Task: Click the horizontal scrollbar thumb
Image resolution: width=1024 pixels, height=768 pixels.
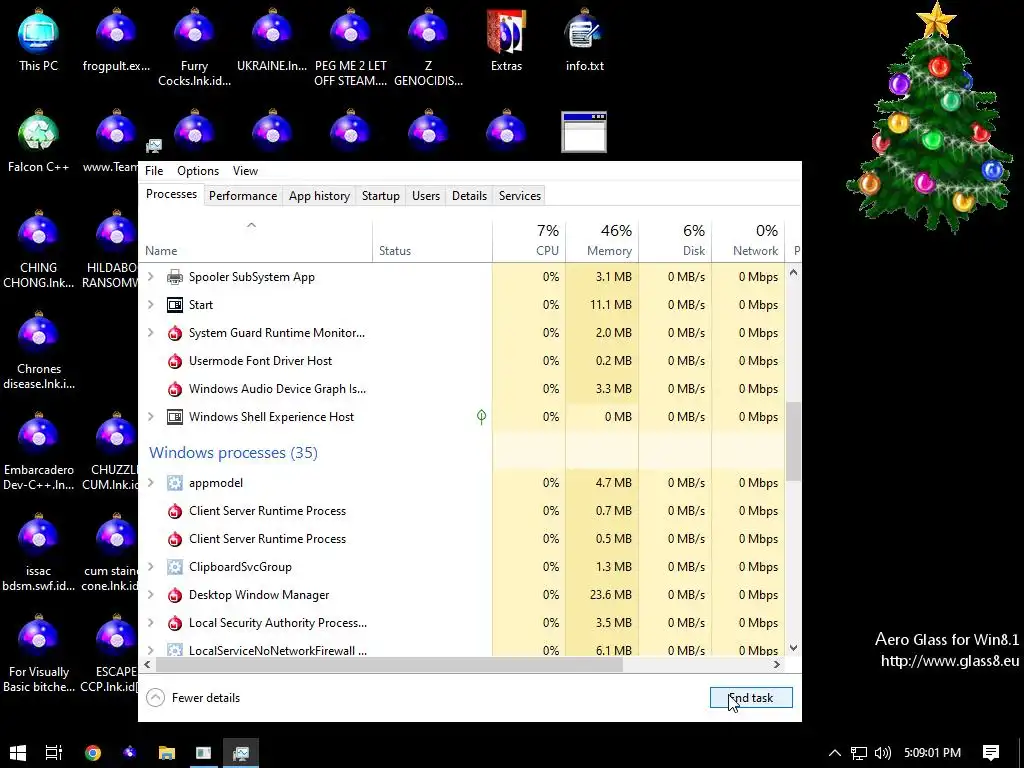Action: click(389, 665)
